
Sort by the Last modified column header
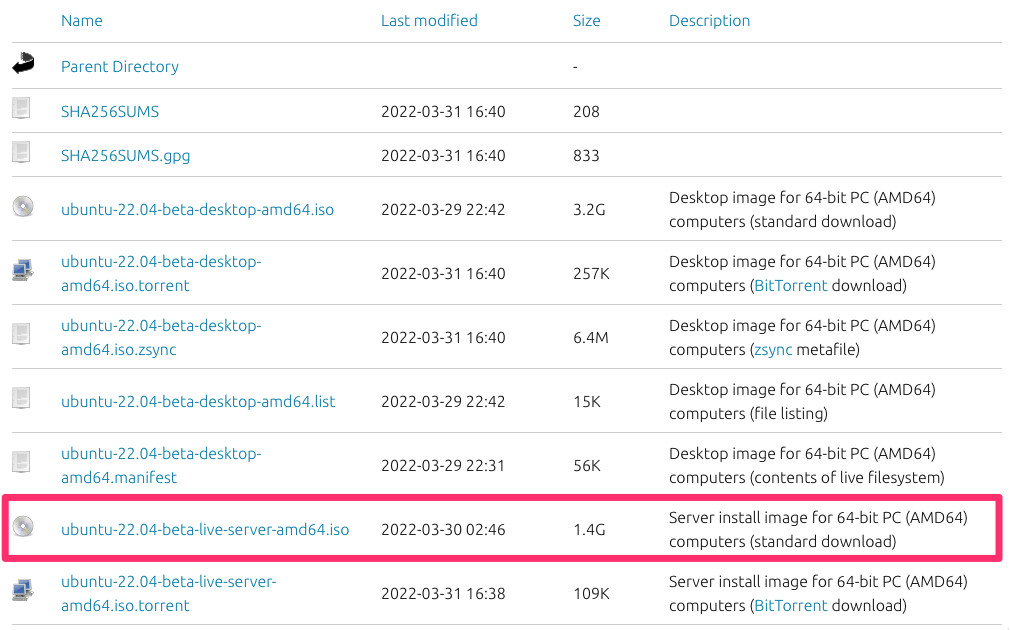click(429, 21)
